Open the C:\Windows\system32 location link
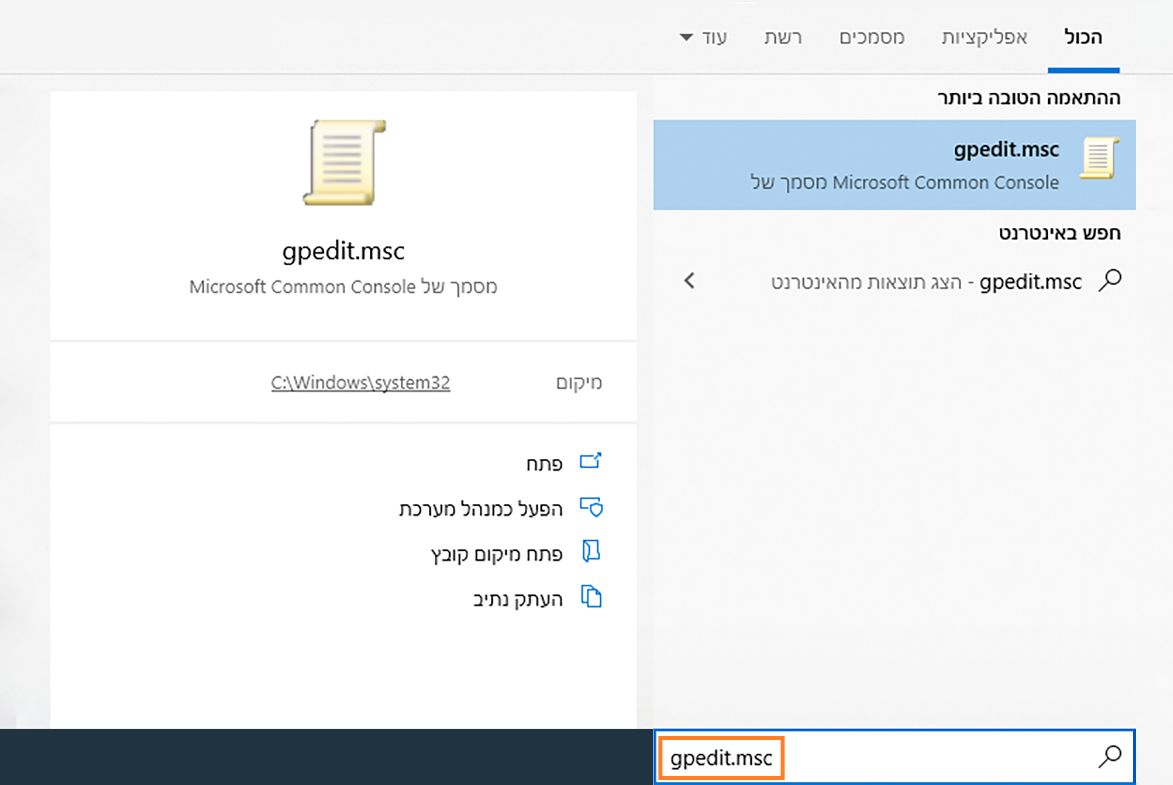This screenshot has height=785, width=1173. click(361, 382)
